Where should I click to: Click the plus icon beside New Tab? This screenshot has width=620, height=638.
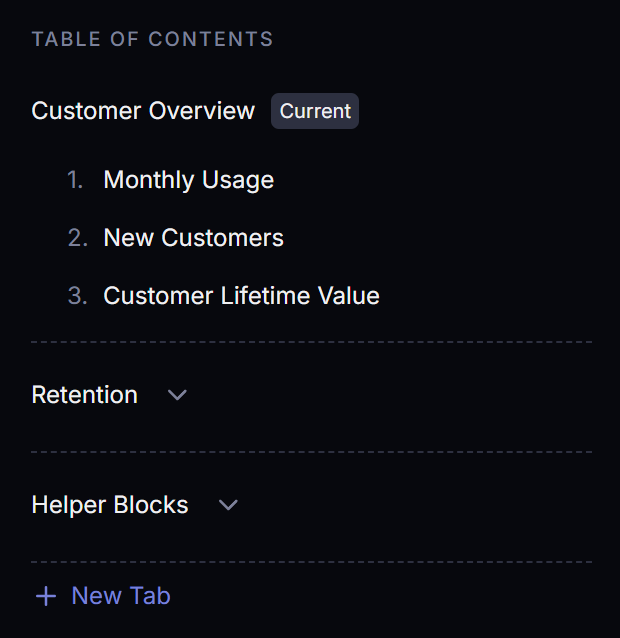coord(45,597)
